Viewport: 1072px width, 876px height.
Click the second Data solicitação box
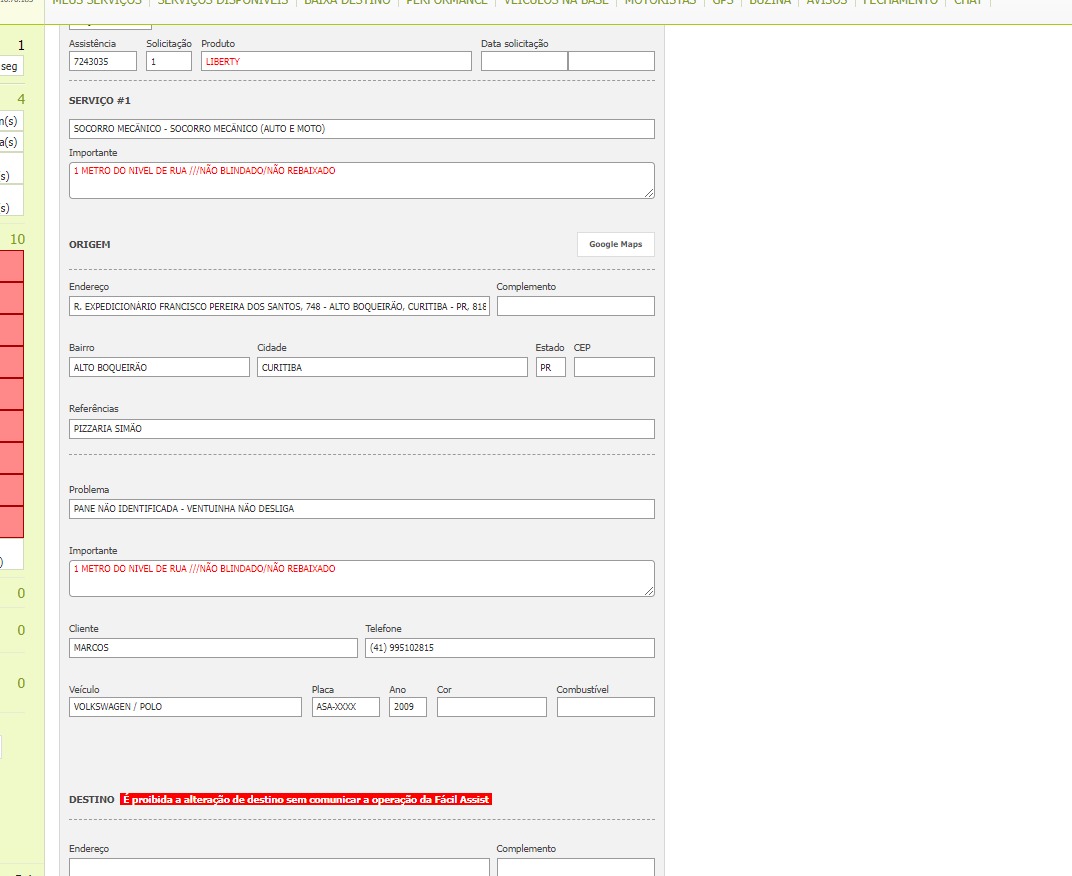pos(611,61)
